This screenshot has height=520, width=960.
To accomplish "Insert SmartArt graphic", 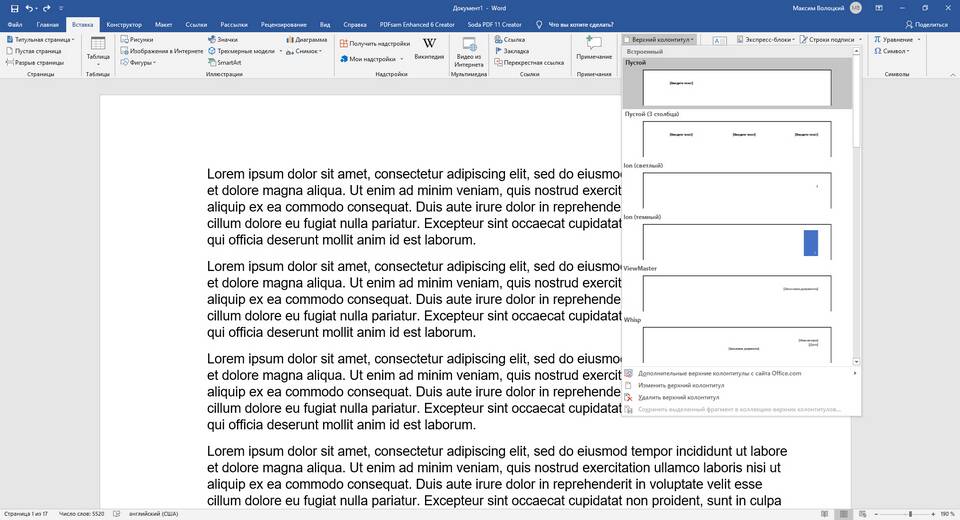I will tap(225, 62).
